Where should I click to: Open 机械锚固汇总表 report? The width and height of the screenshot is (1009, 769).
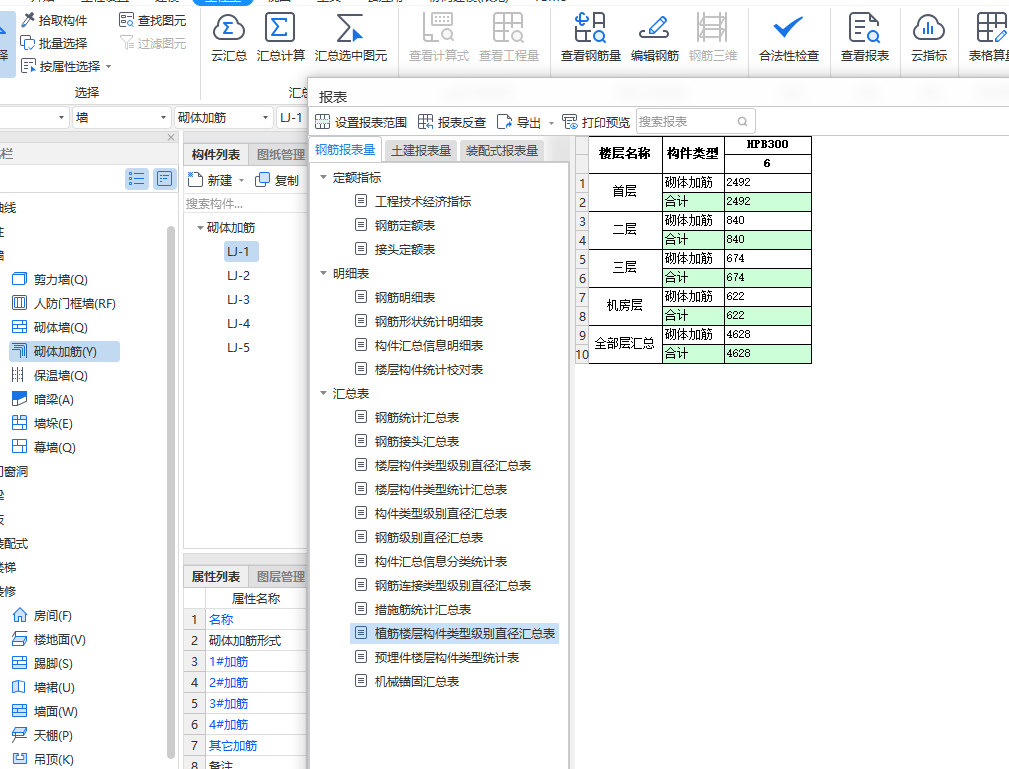(416, 681)
